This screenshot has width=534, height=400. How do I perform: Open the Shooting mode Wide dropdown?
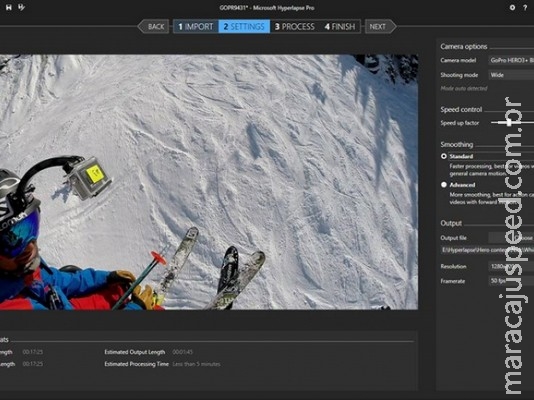coord(511,75)
